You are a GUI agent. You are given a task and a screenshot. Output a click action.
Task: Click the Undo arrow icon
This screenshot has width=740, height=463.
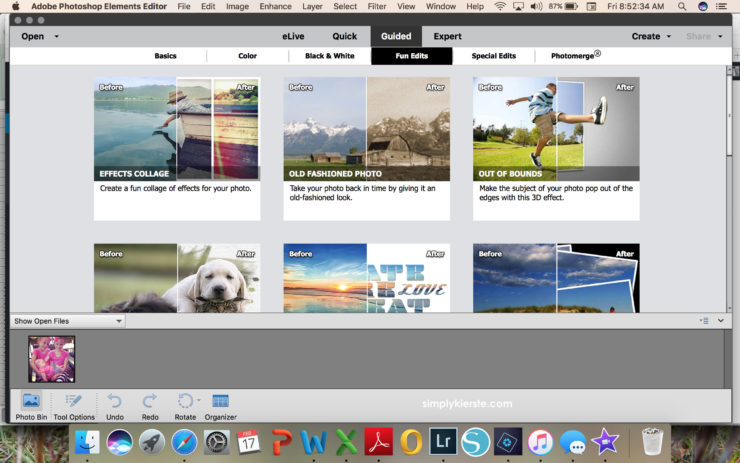(115, 401)
